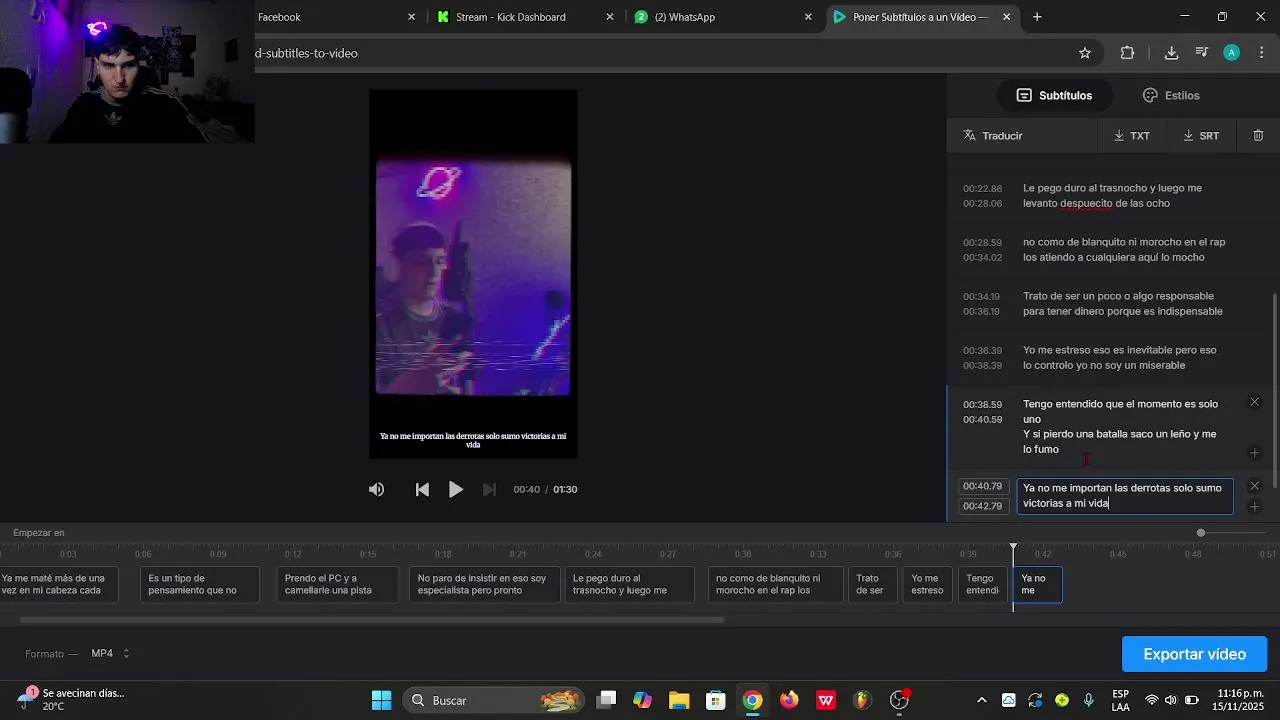Open Chrome profile avatar
The width and height of the screenshot is (1280, 720).
(x=1232, y=53)
